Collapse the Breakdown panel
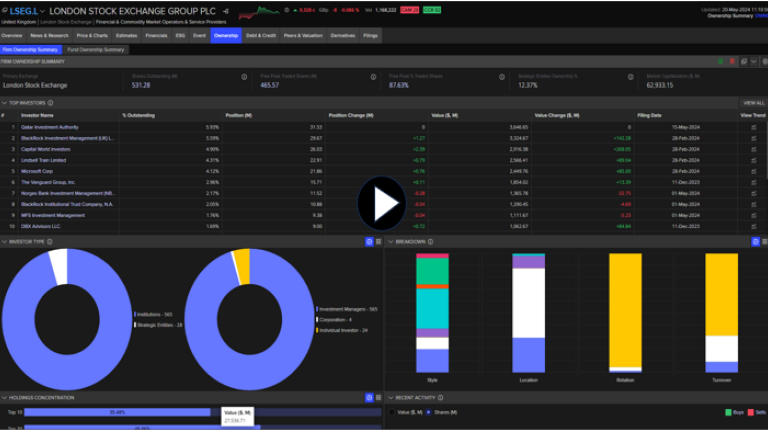This screenshot has width=768, height=432. [x=391, y=242]
